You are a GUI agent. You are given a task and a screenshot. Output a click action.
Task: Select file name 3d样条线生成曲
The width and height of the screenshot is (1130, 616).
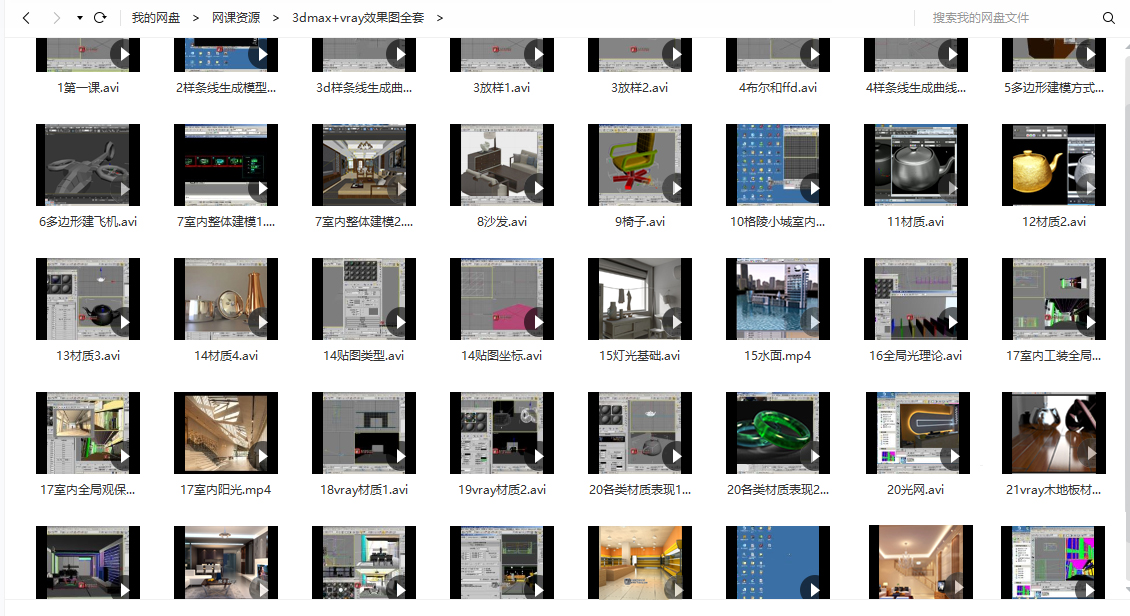[364, 88]
